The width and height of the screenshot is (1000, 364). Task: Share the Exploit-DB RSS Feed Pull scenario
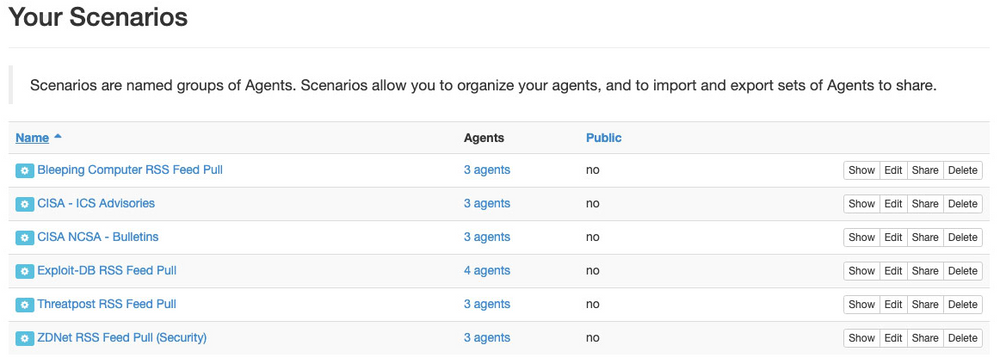tap(925, 271)
